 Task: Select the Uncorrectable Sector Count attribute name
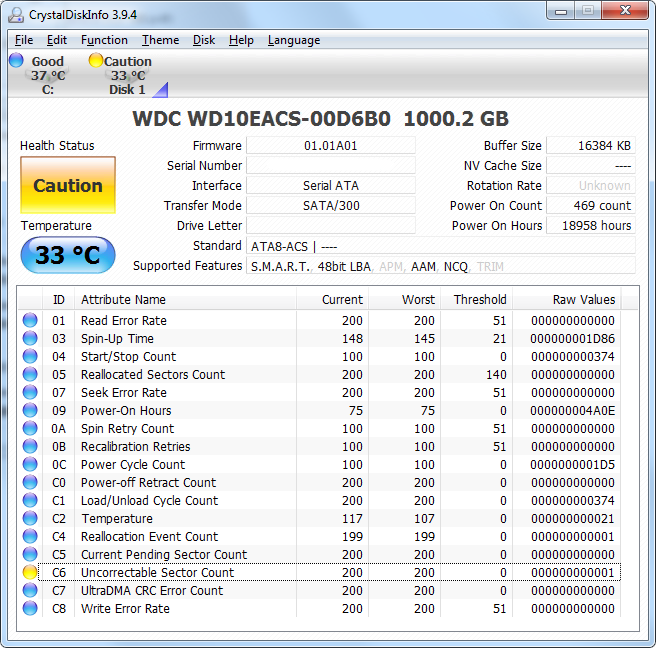tap(157, 572)
